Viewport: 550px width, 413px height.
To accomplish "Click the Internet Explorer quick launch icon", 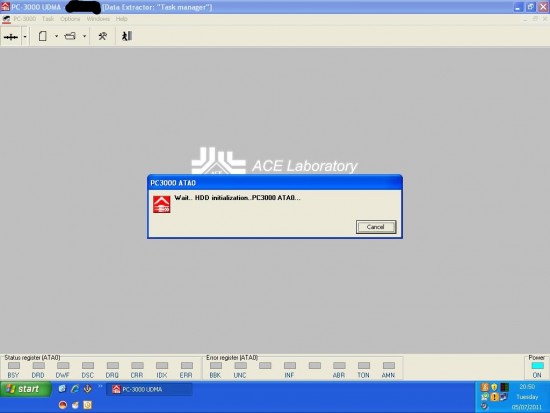I will 75,389.
